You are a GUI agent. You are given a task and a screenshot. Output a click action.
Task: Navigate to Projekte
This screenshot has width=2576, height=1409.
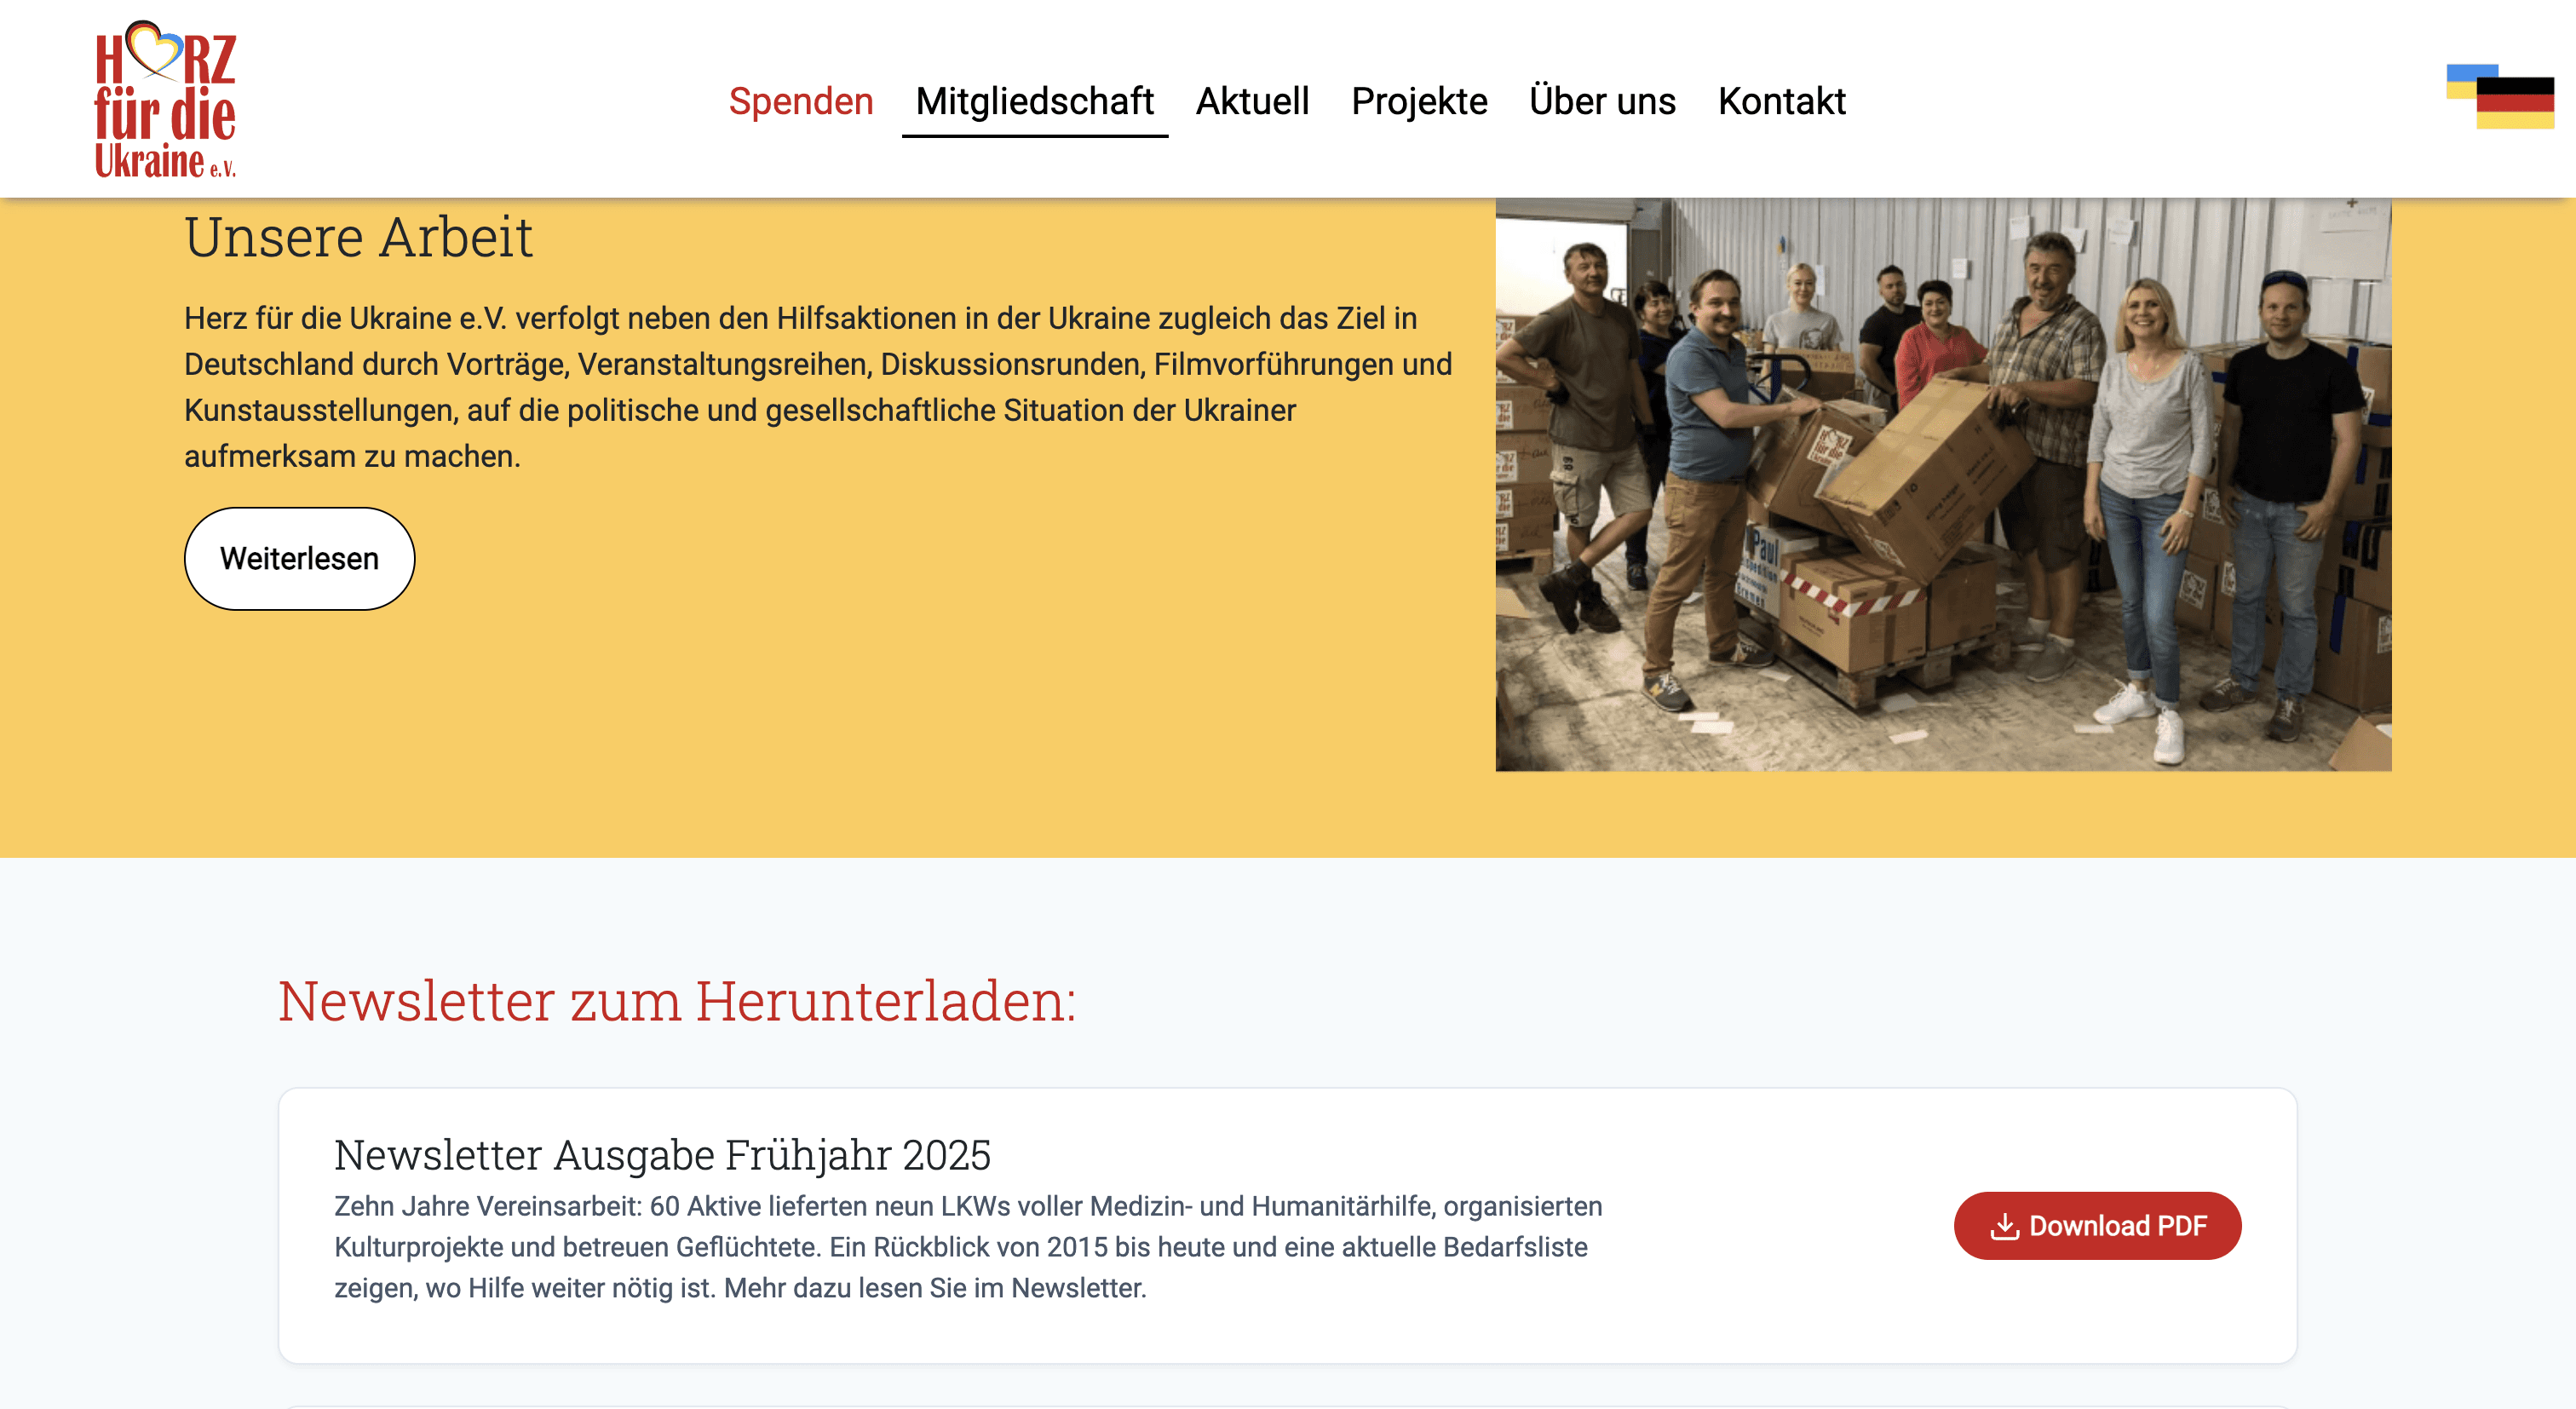click(x=1419, y=101)
